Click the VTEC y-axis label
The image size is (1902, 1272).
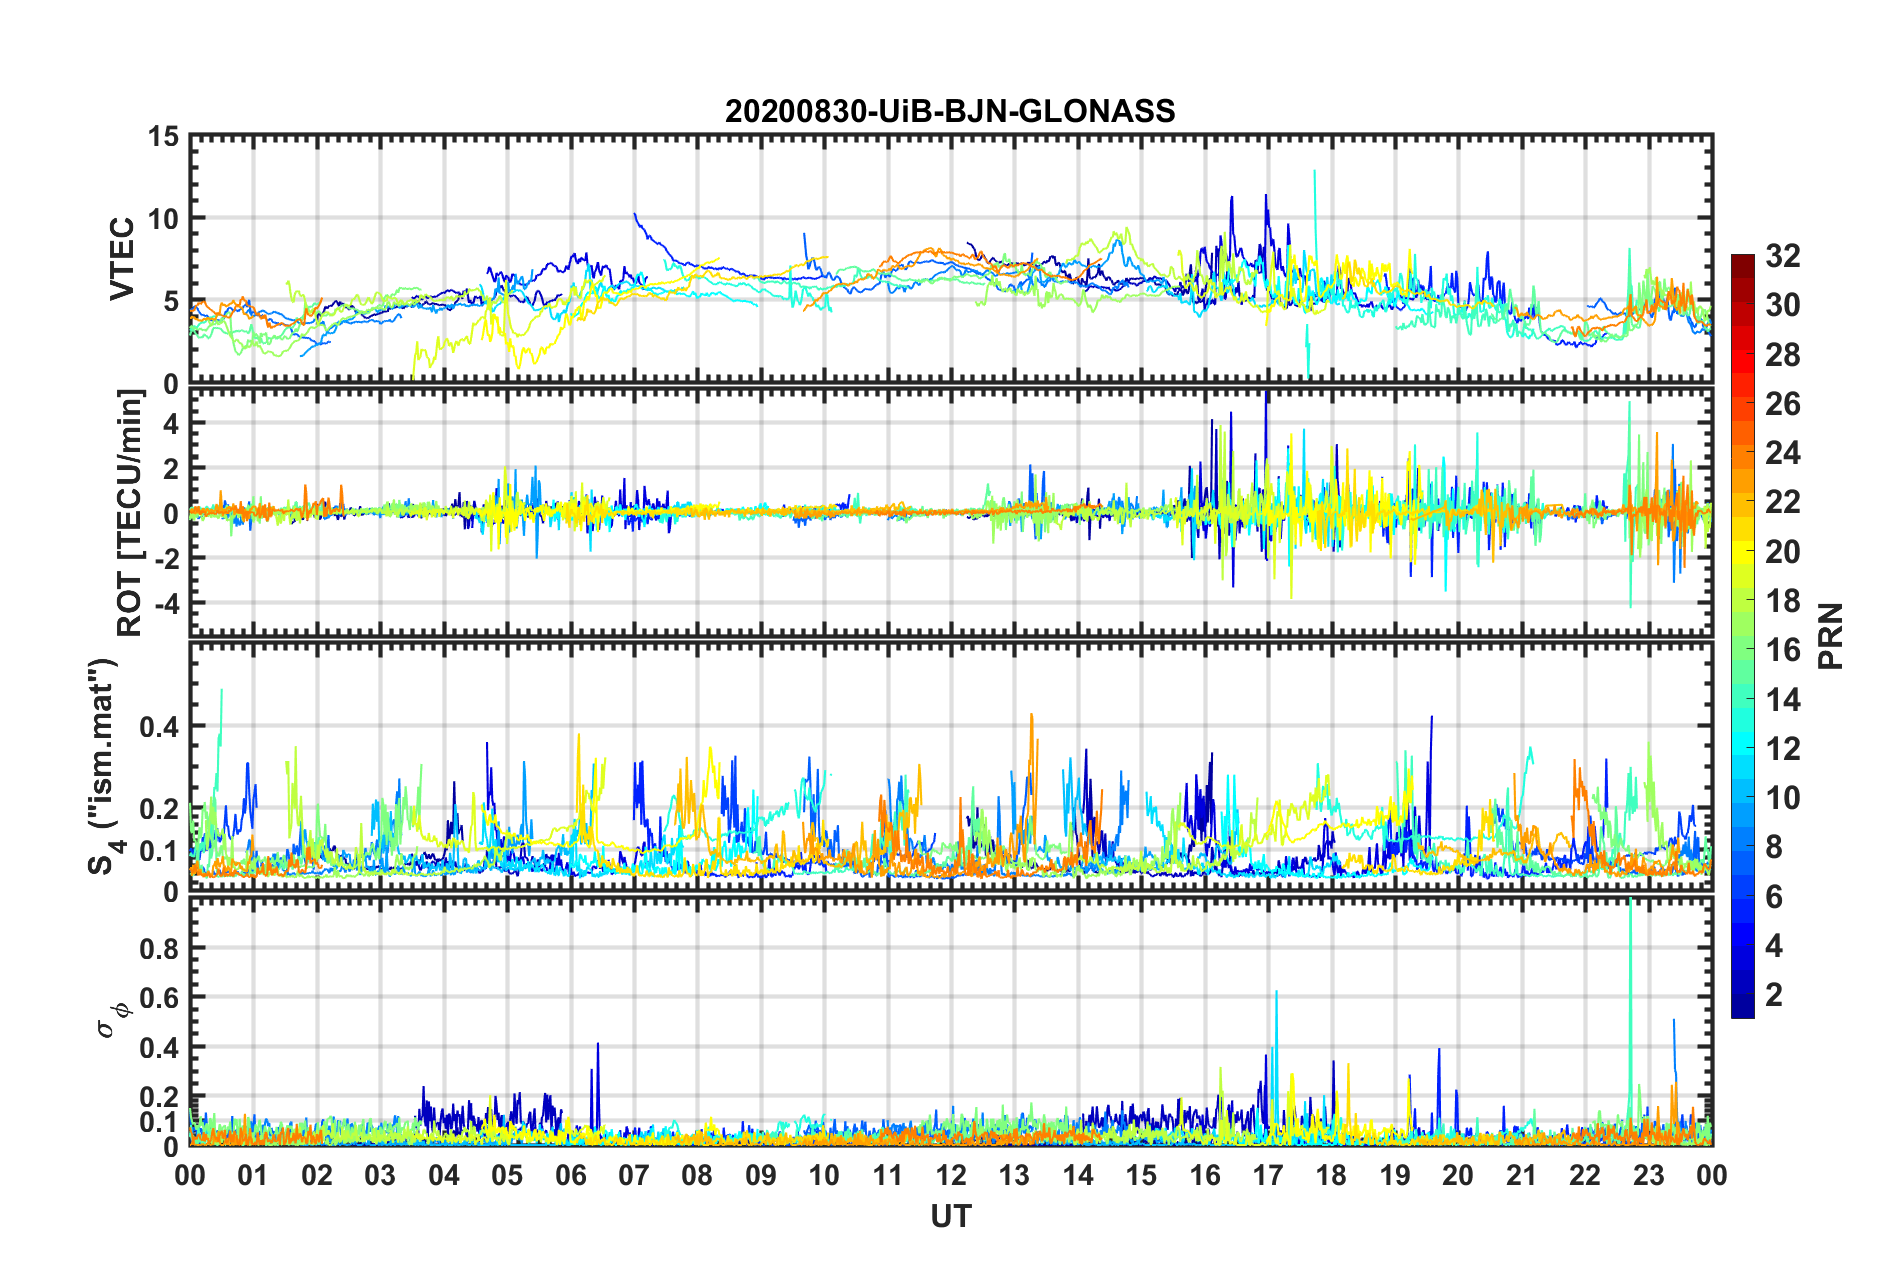pyautogui.click(x=122, y=258)
